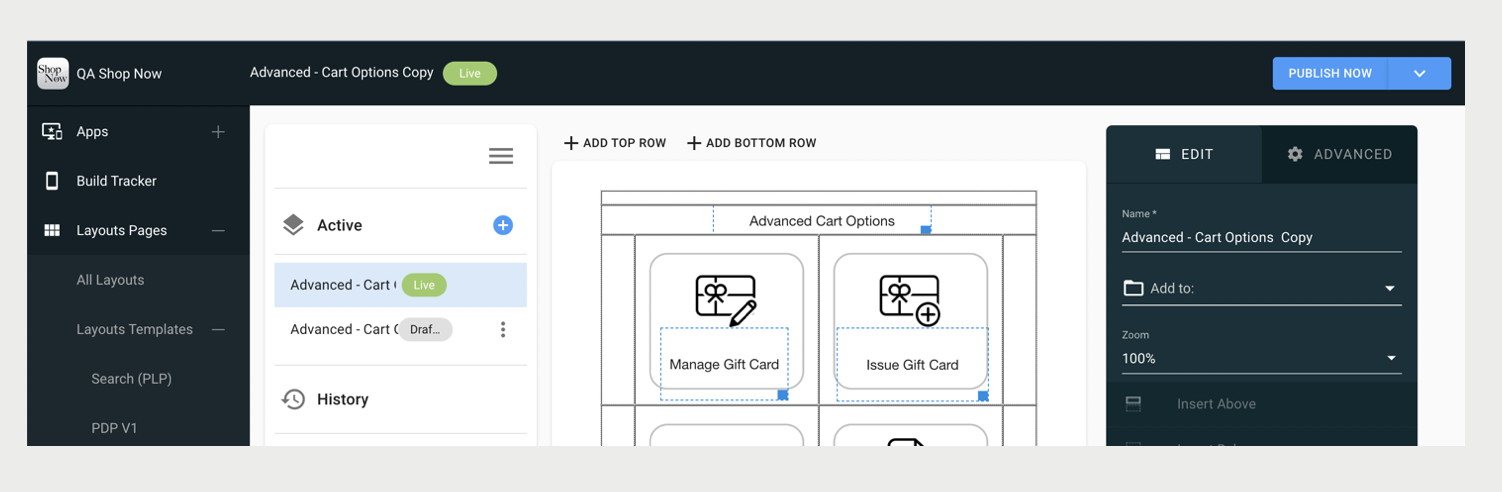Click the folder icon beside Add to
This screenshot has height=492, width=1502.
pyautogui.click(x=1133, y=288)
